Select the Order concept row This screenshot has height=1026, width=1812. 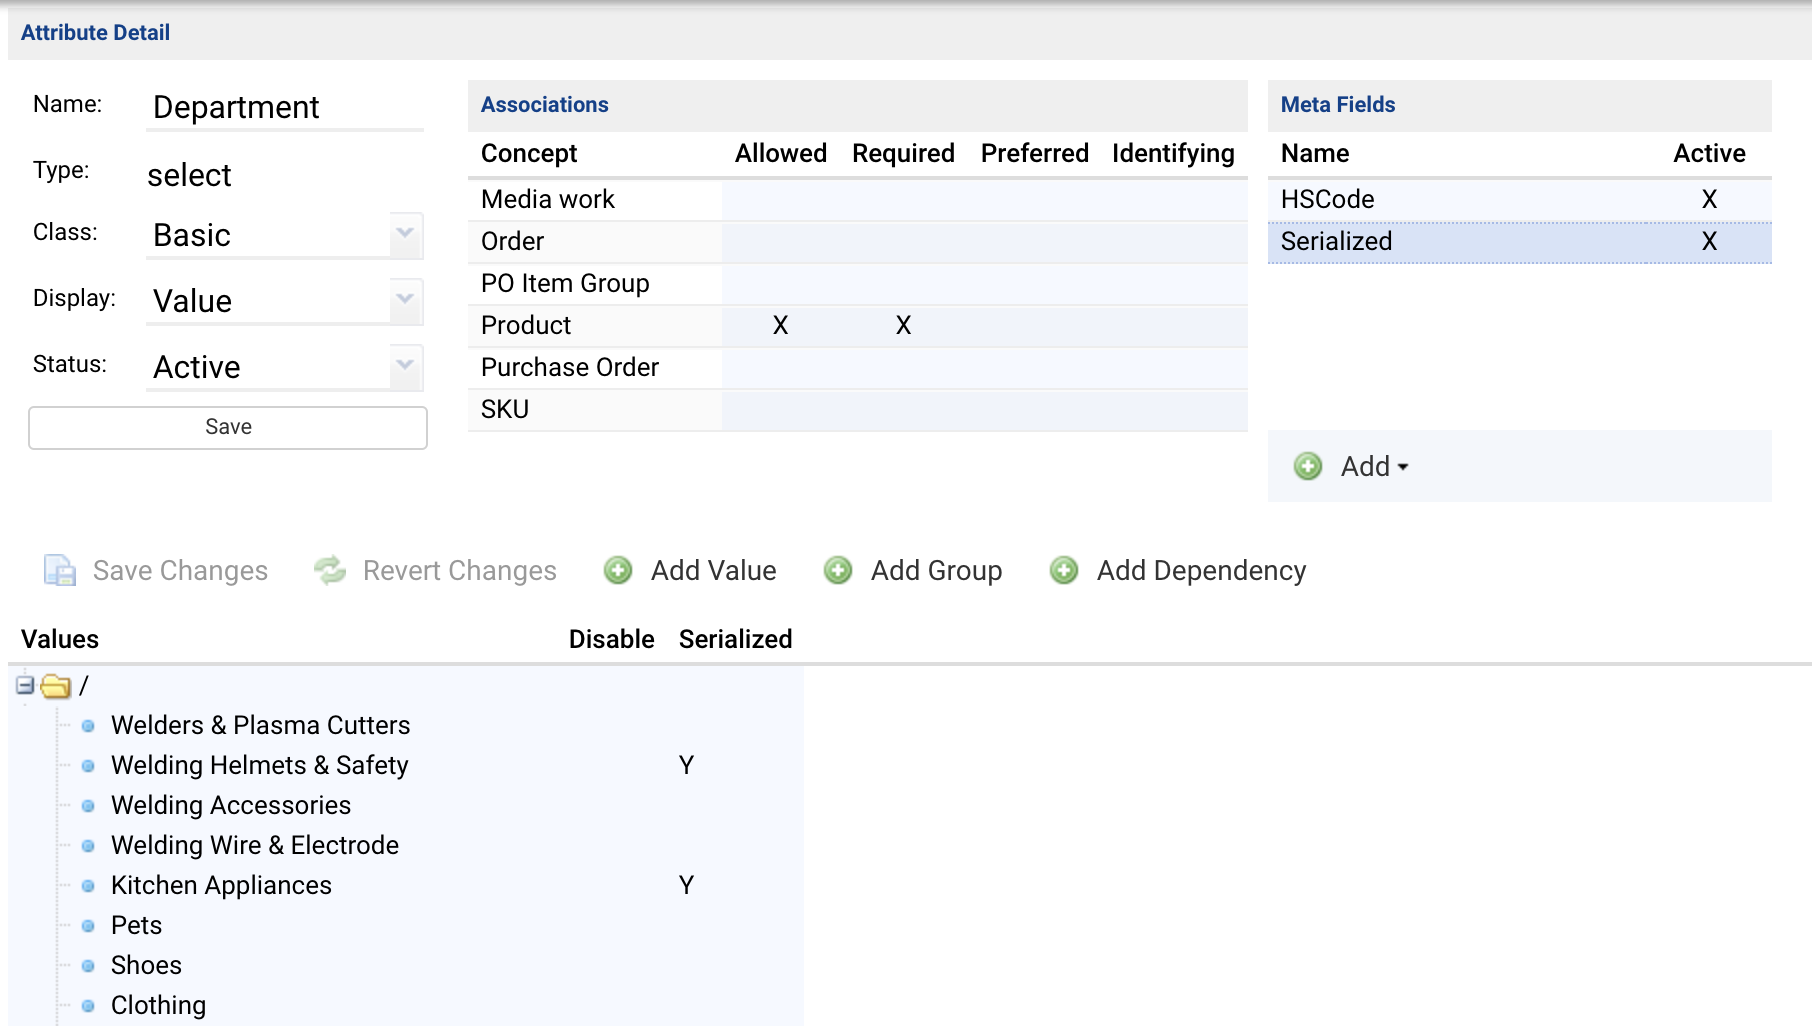(x=857, y=241)
